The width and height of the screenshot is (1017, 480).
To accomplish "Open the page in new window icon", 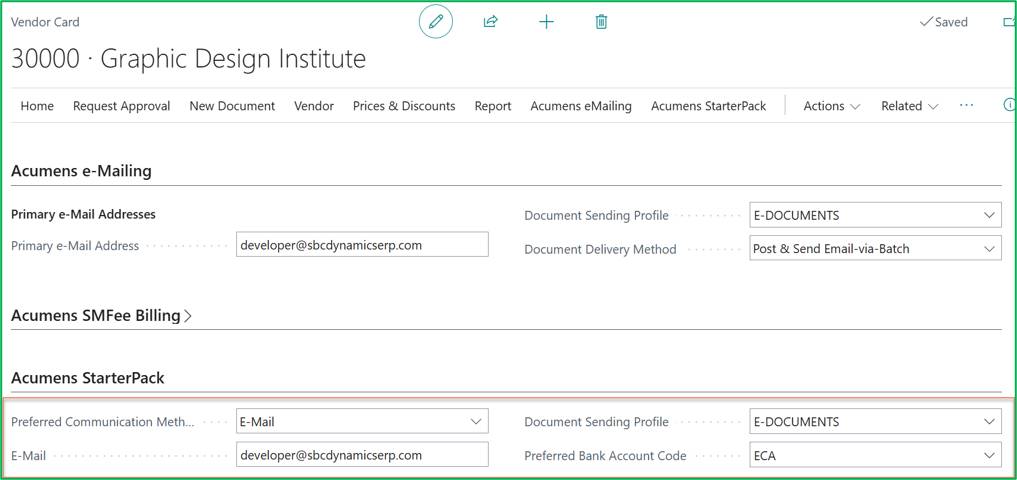I will (1009, 22).
